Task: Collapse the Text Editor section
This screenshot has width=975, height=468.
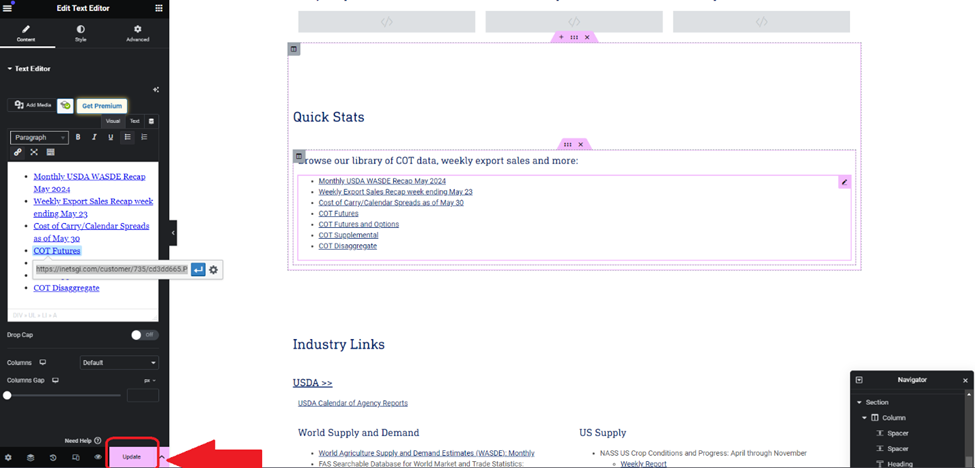Action: [29, 68]
